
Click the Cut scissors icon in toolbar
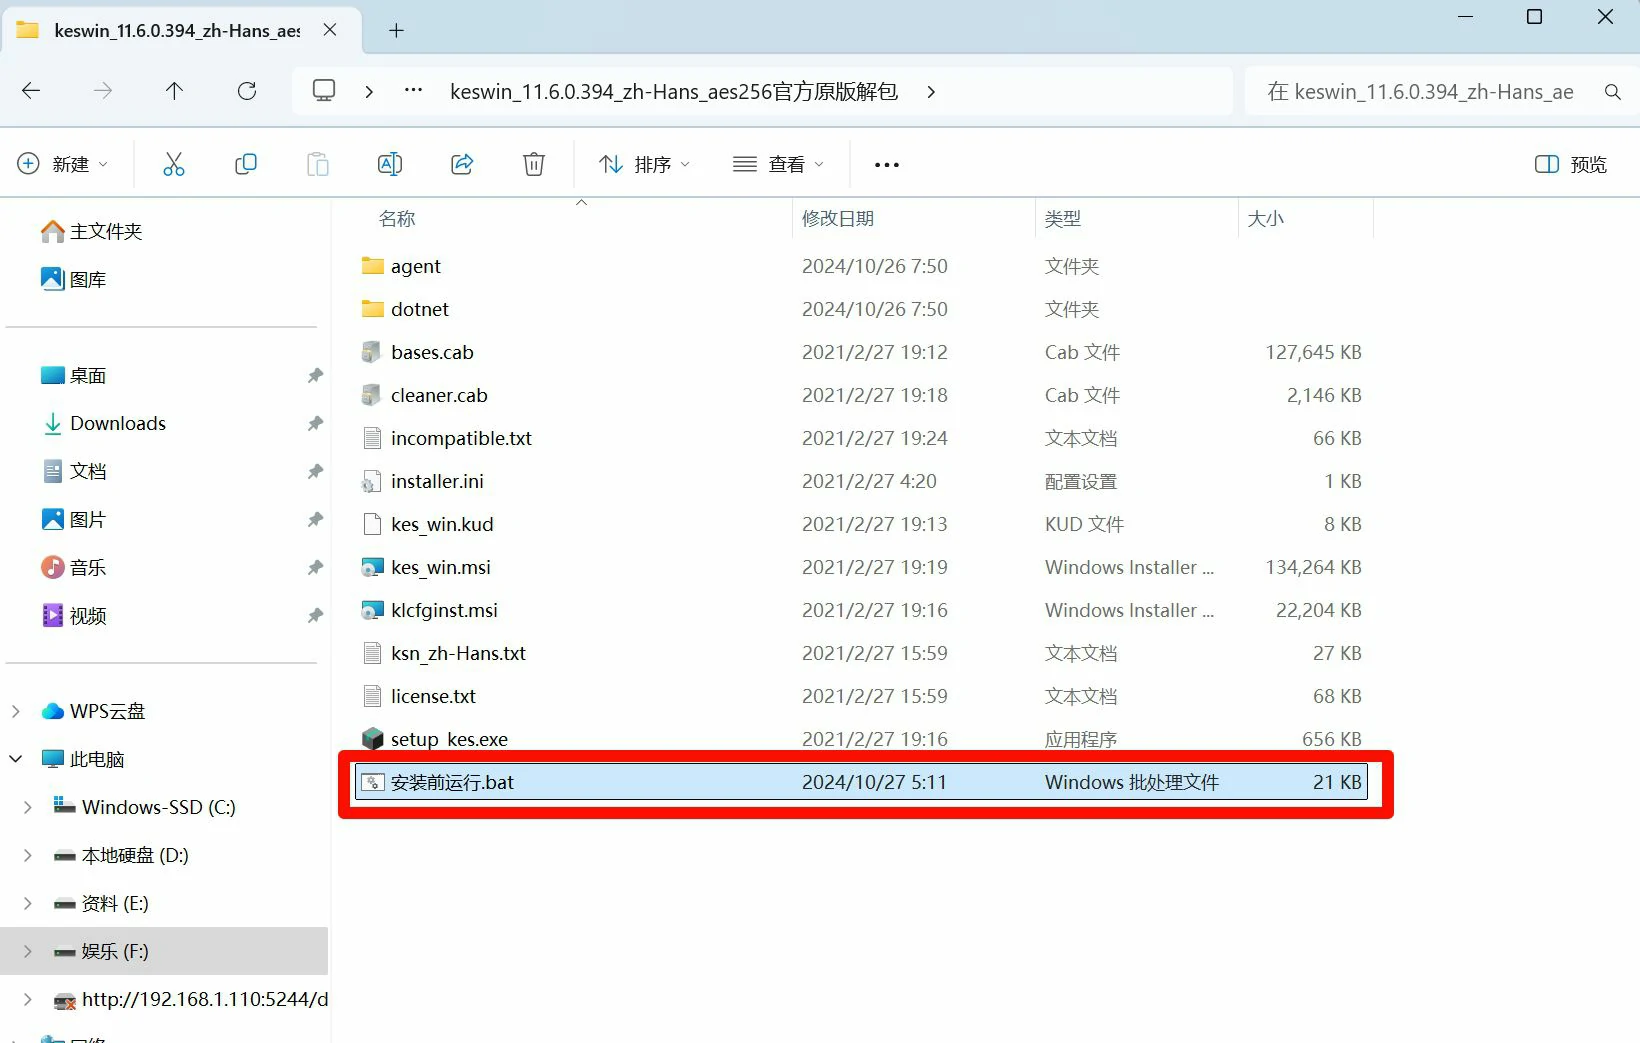[174, 164]
